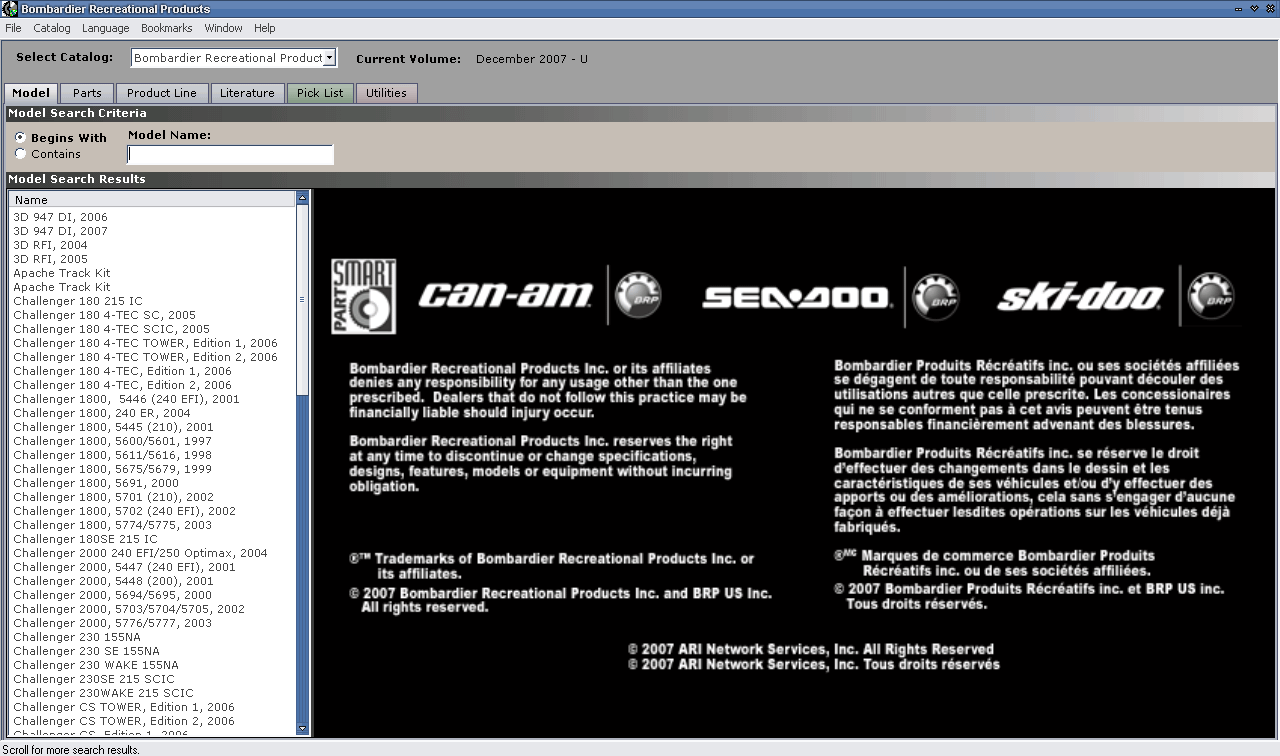The height and width of the screenshot is (756, 1280).
Task: Select Apache Track Kit first entry
Action: pos(62,273)
